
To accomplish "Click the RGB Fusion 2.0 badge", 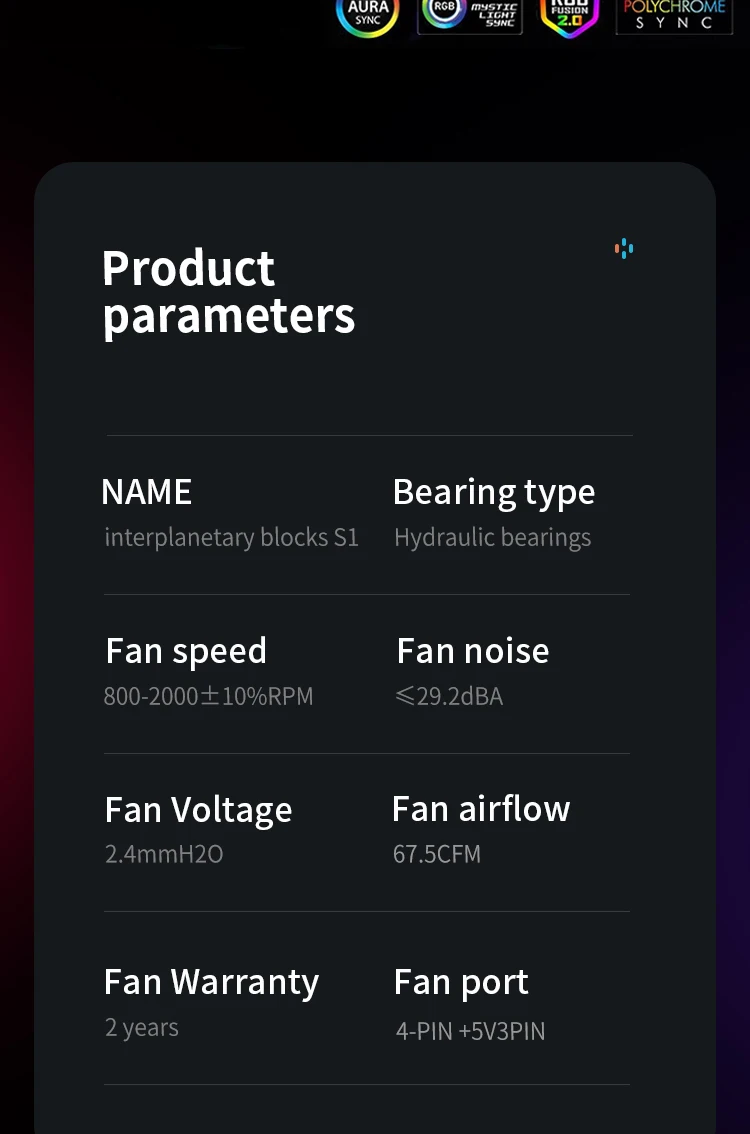I will coord(569,17).
